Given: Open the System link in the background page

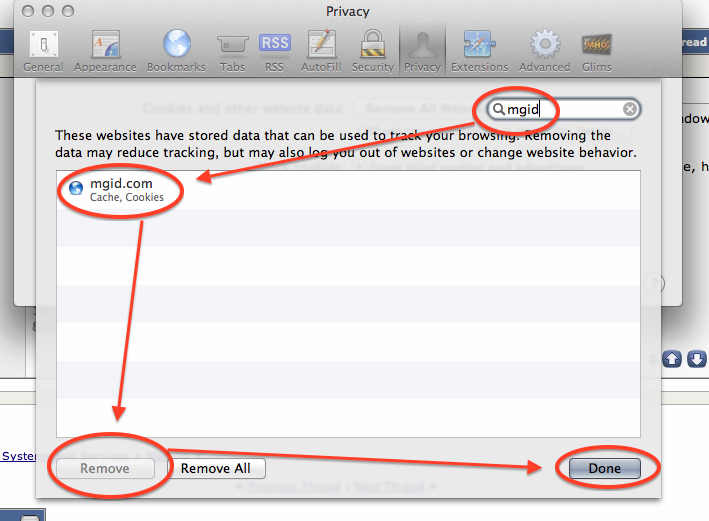Looking at the screenshot, I should pyautogui.click(x=19, y=456).
